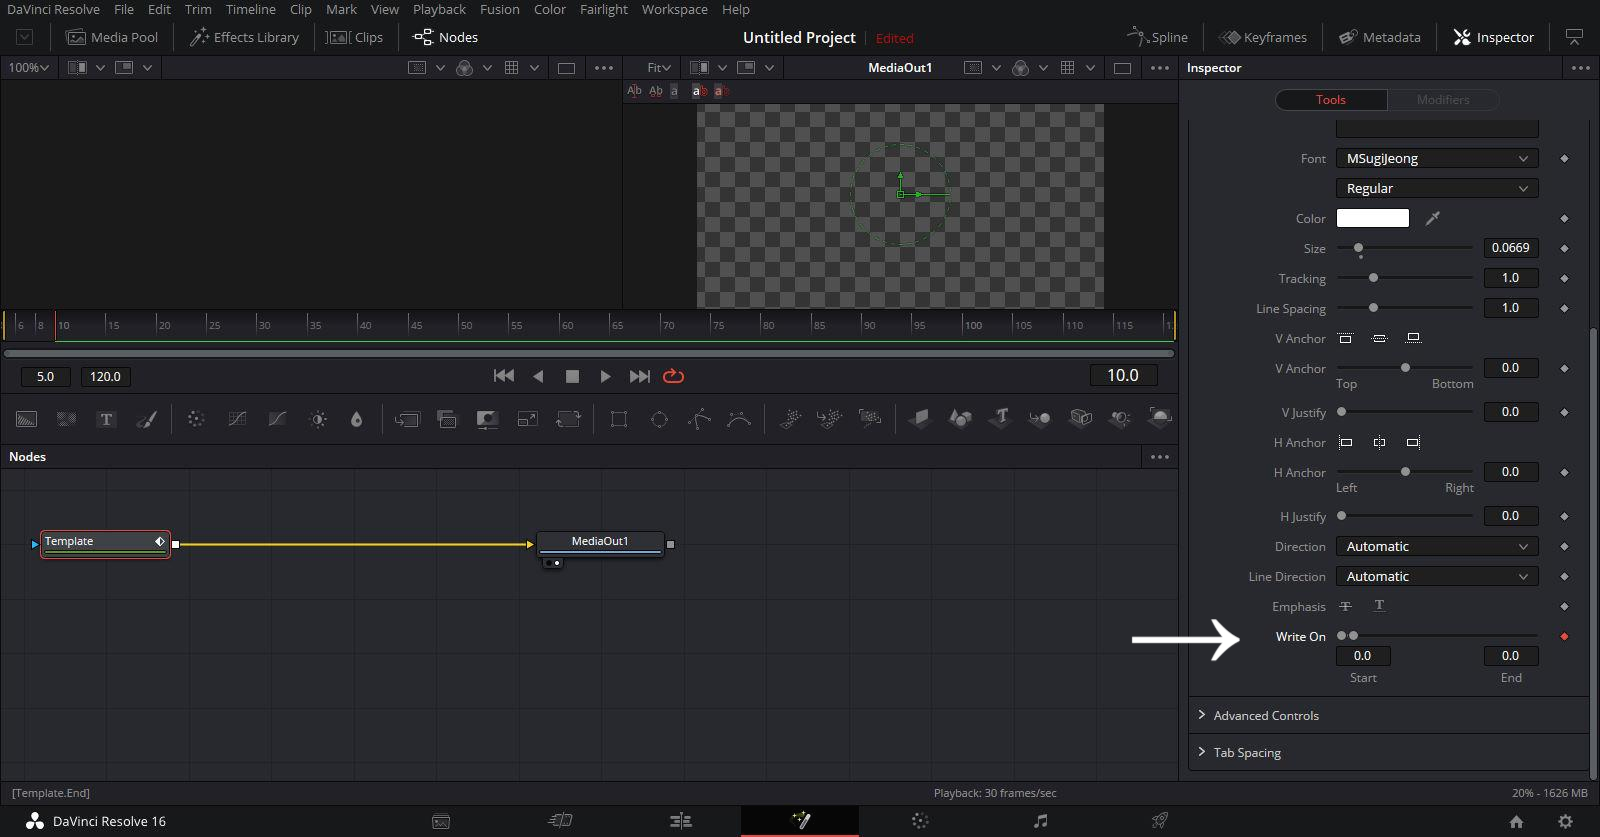Click the play forward button
This screenshot has width=1600, height=837.
point(605,376)
